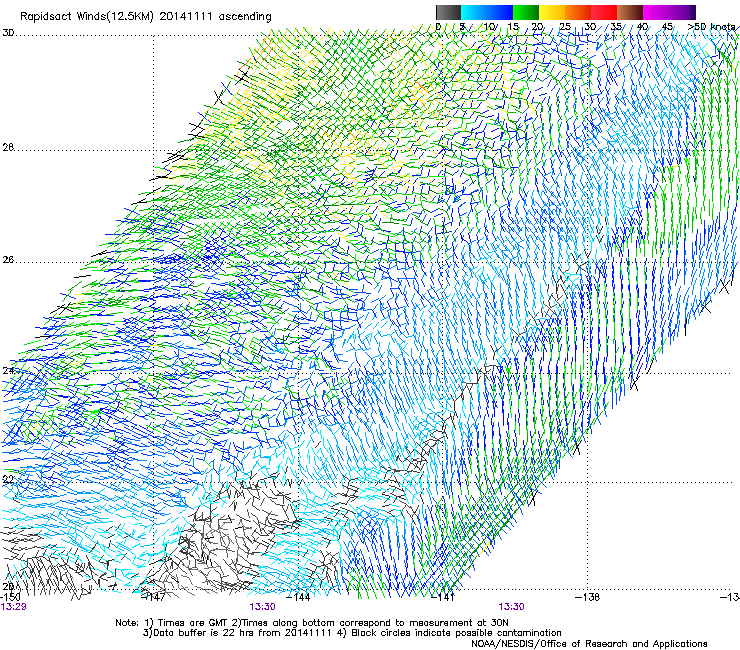Click the latitude 22 axis label
This screenshot has height=650, width=740.
(x=8, y=480)
